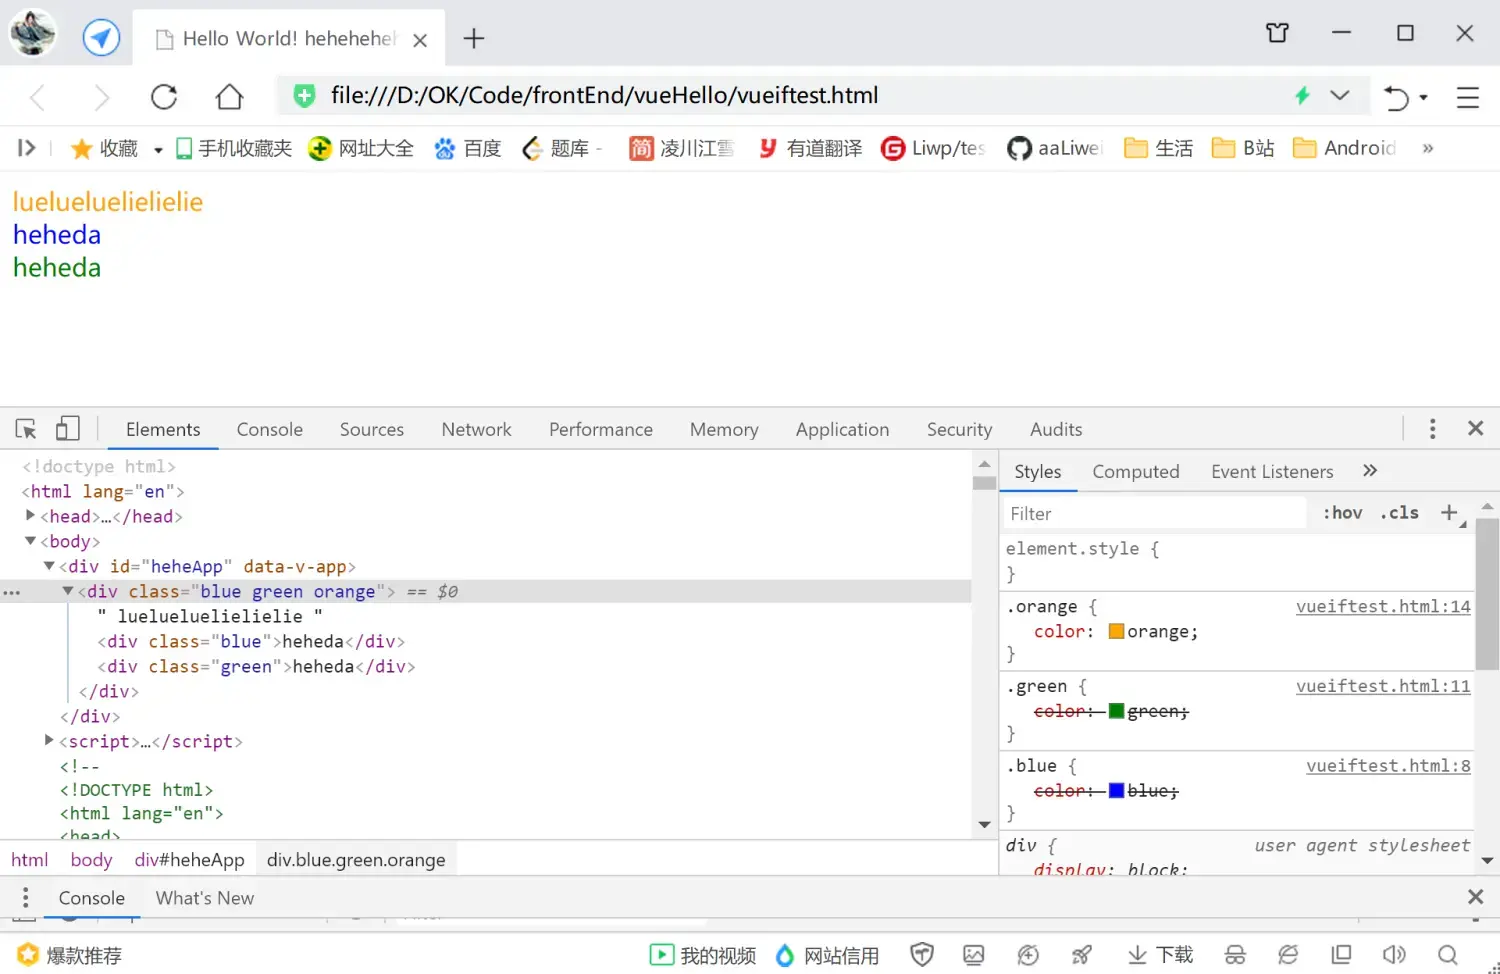1500x974 pixels.
Task: Open the 百度 bookmark
Action: click(x=467, y=148)
